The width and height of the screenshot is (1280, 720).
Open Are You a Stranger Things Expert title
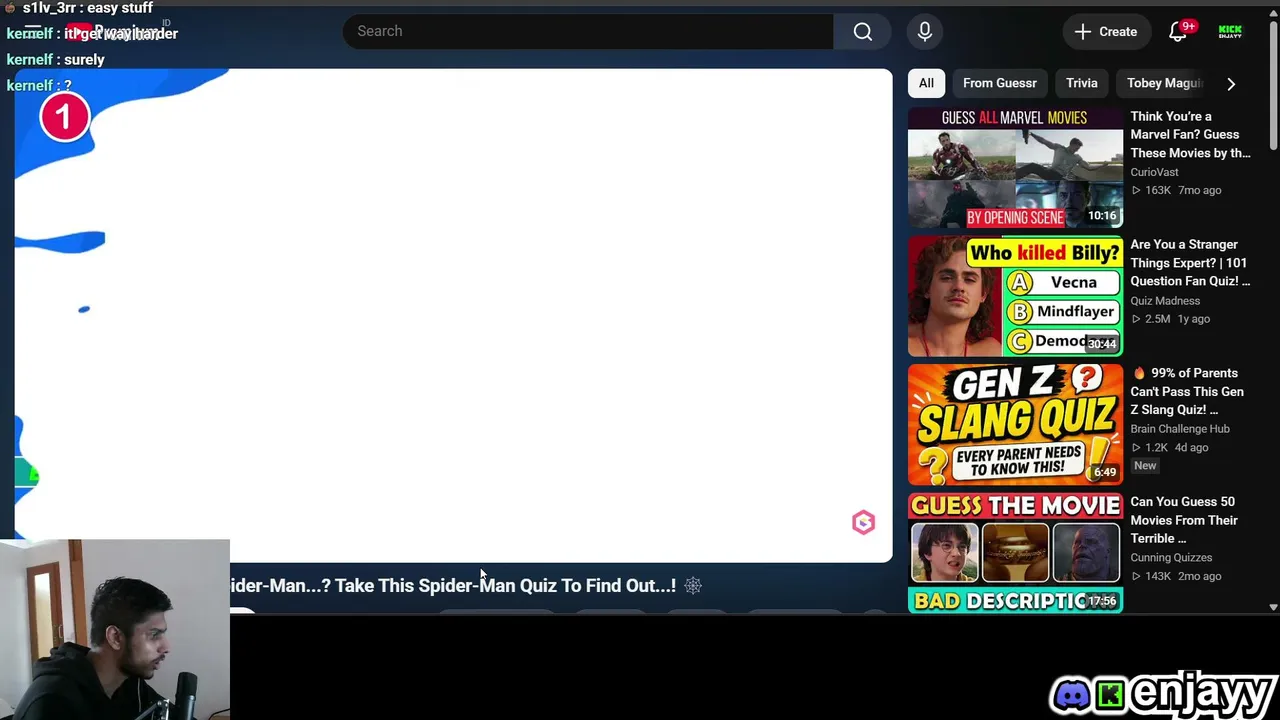(x=1190, y=263)
